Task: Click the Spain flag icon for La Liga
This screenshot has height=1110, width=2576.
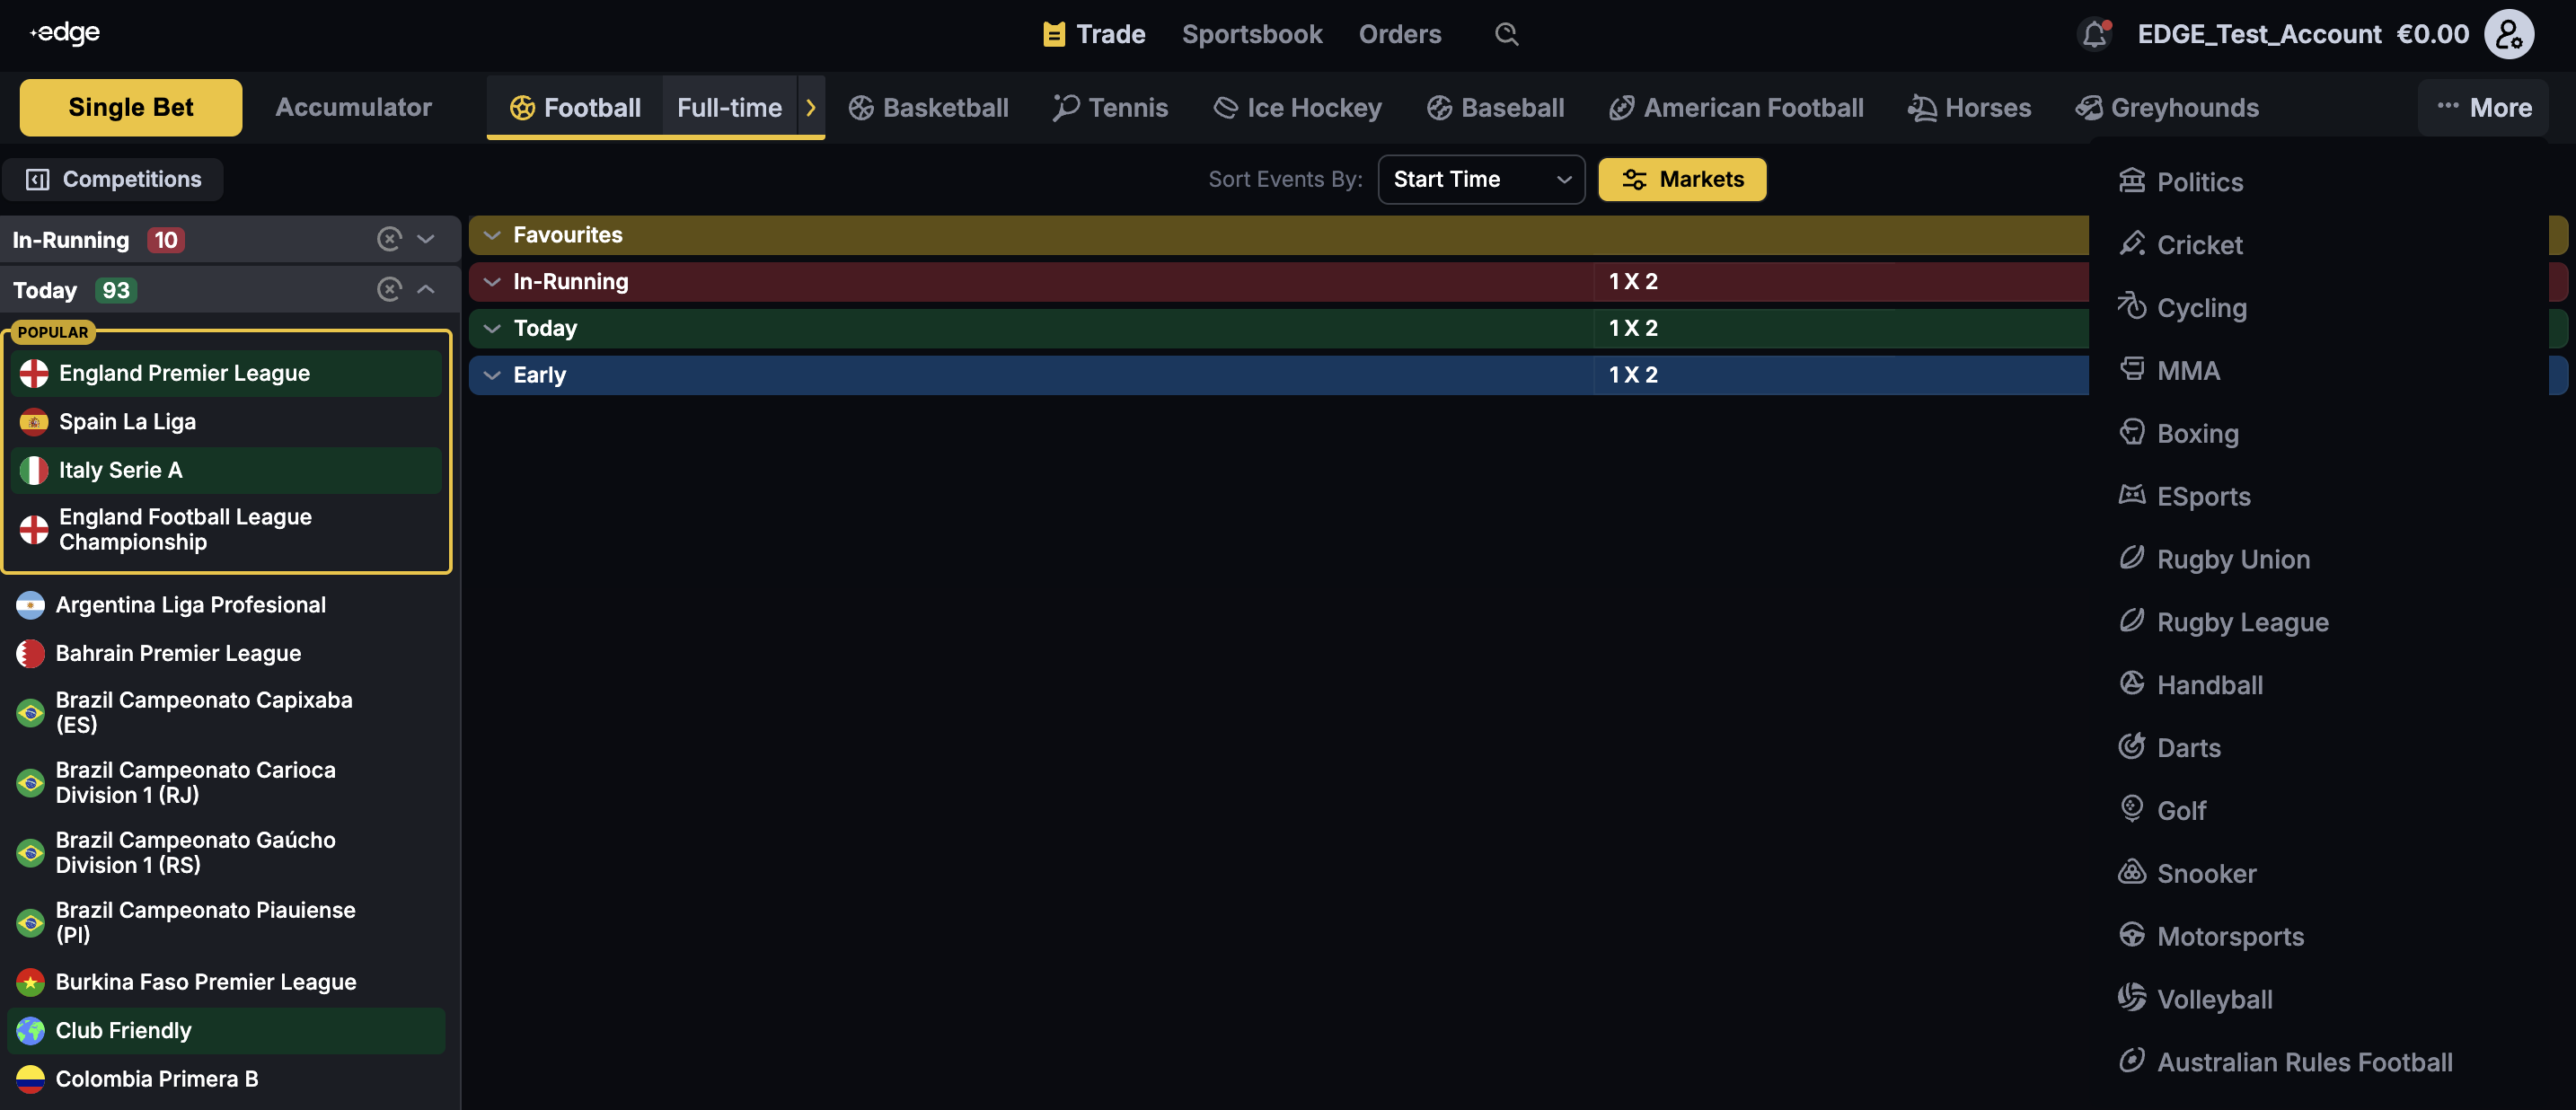Action: tap(34, 422)
